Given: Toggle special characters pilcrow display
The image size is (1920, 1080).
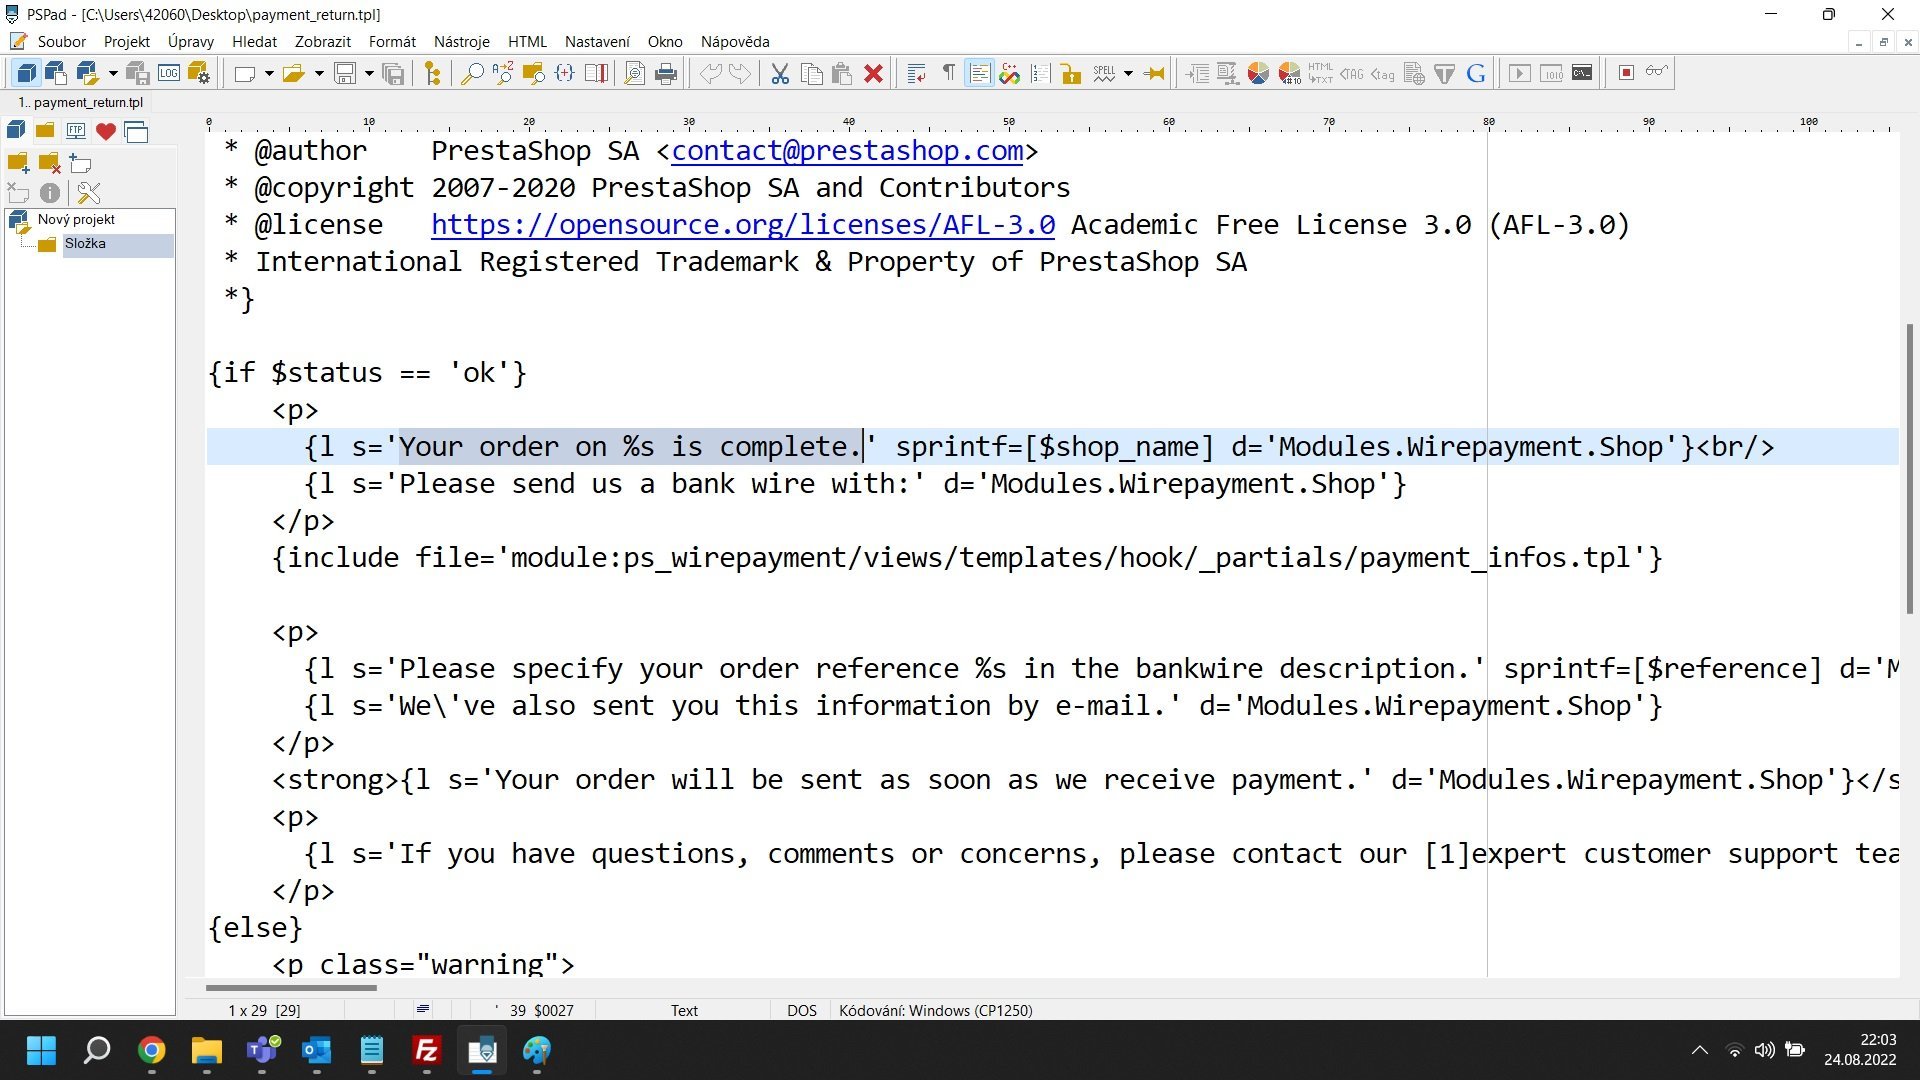Looking at the screenshot, I should (x=948, y=73).
